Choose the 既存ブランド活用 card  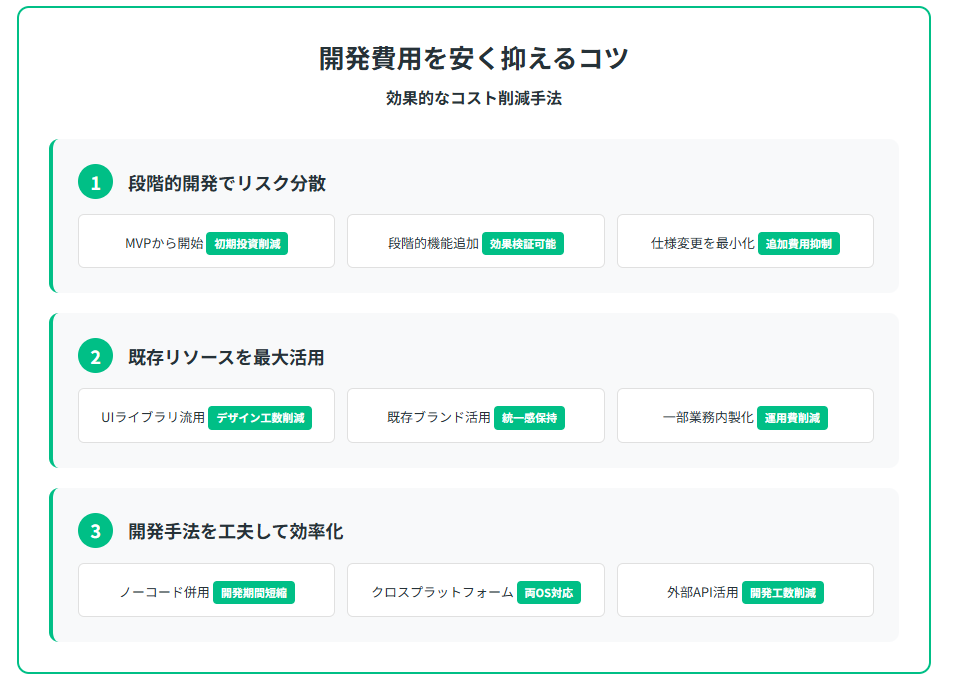pos(476,415)
